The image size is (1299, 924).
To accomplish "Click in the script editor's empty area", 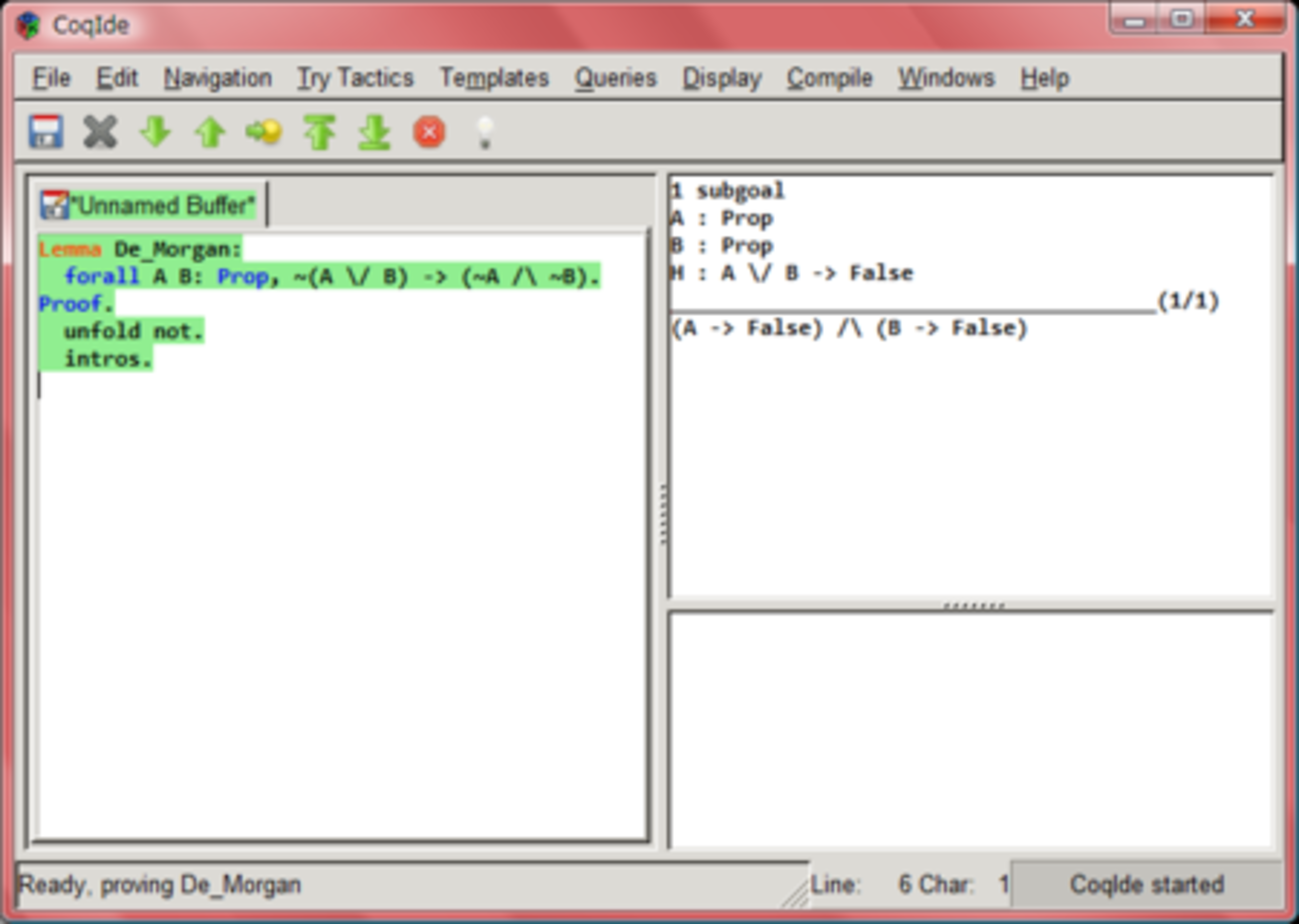I will [340, 600].
